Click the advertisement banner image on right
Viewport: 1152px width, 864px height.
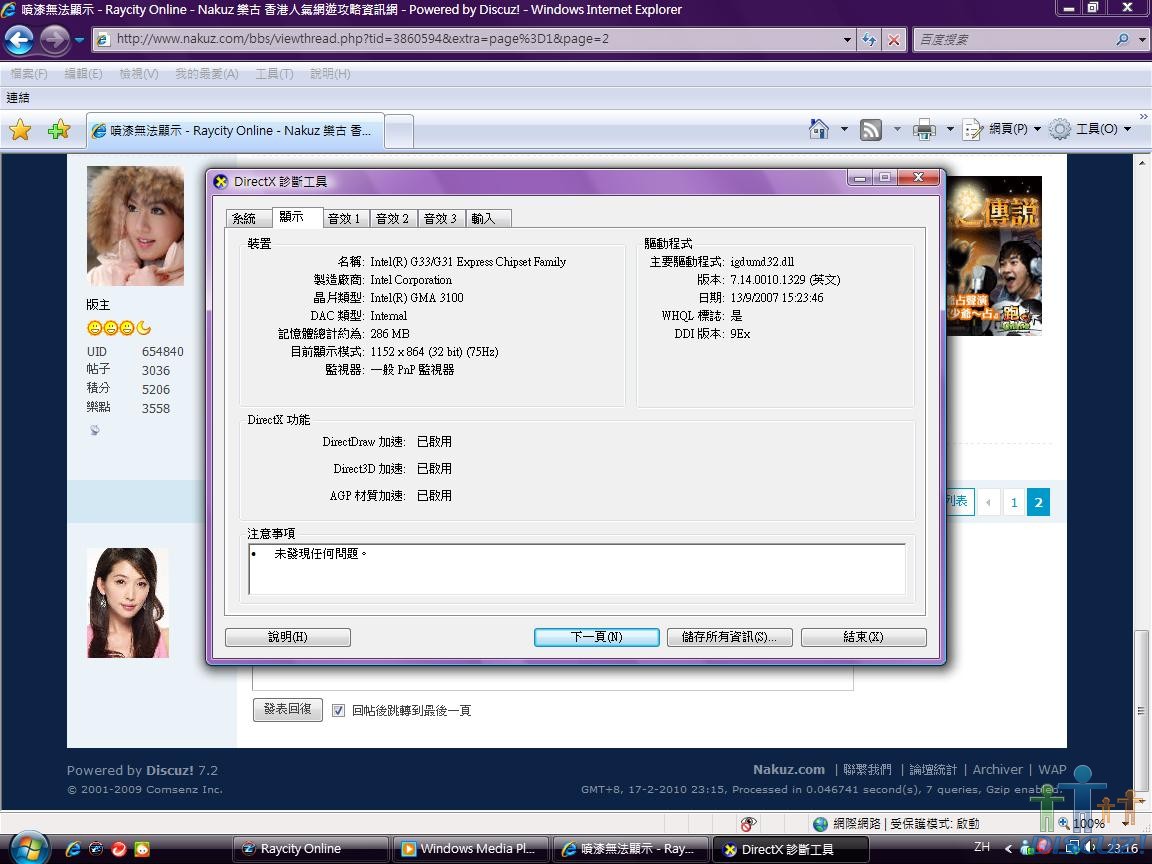point(994,256)
